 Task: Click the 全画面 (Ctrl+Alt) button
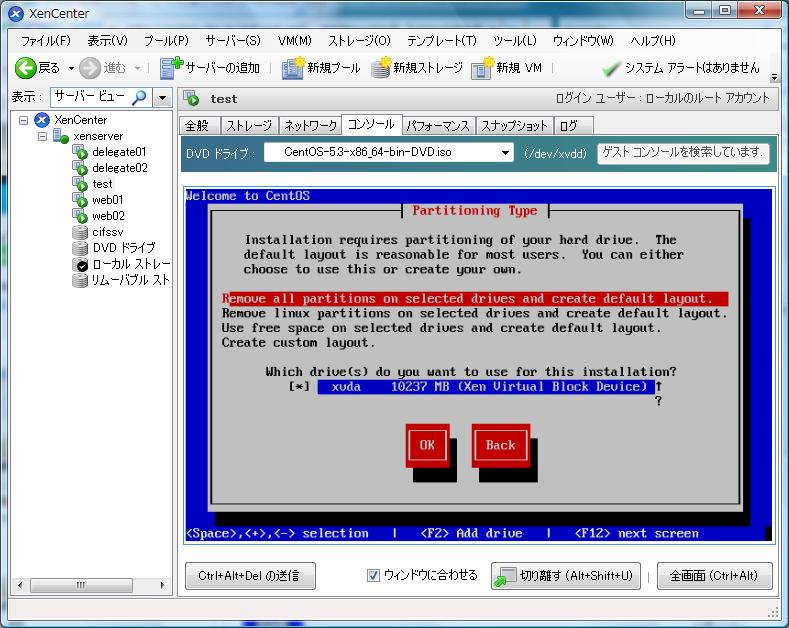(x=715, y=576)
